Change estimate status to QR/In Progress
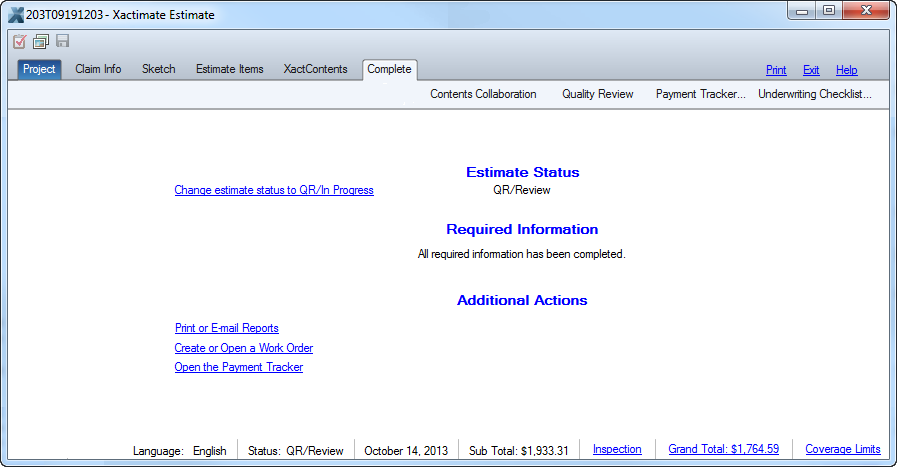The width and height of the screenshot is (897, 467). (274, 190)
